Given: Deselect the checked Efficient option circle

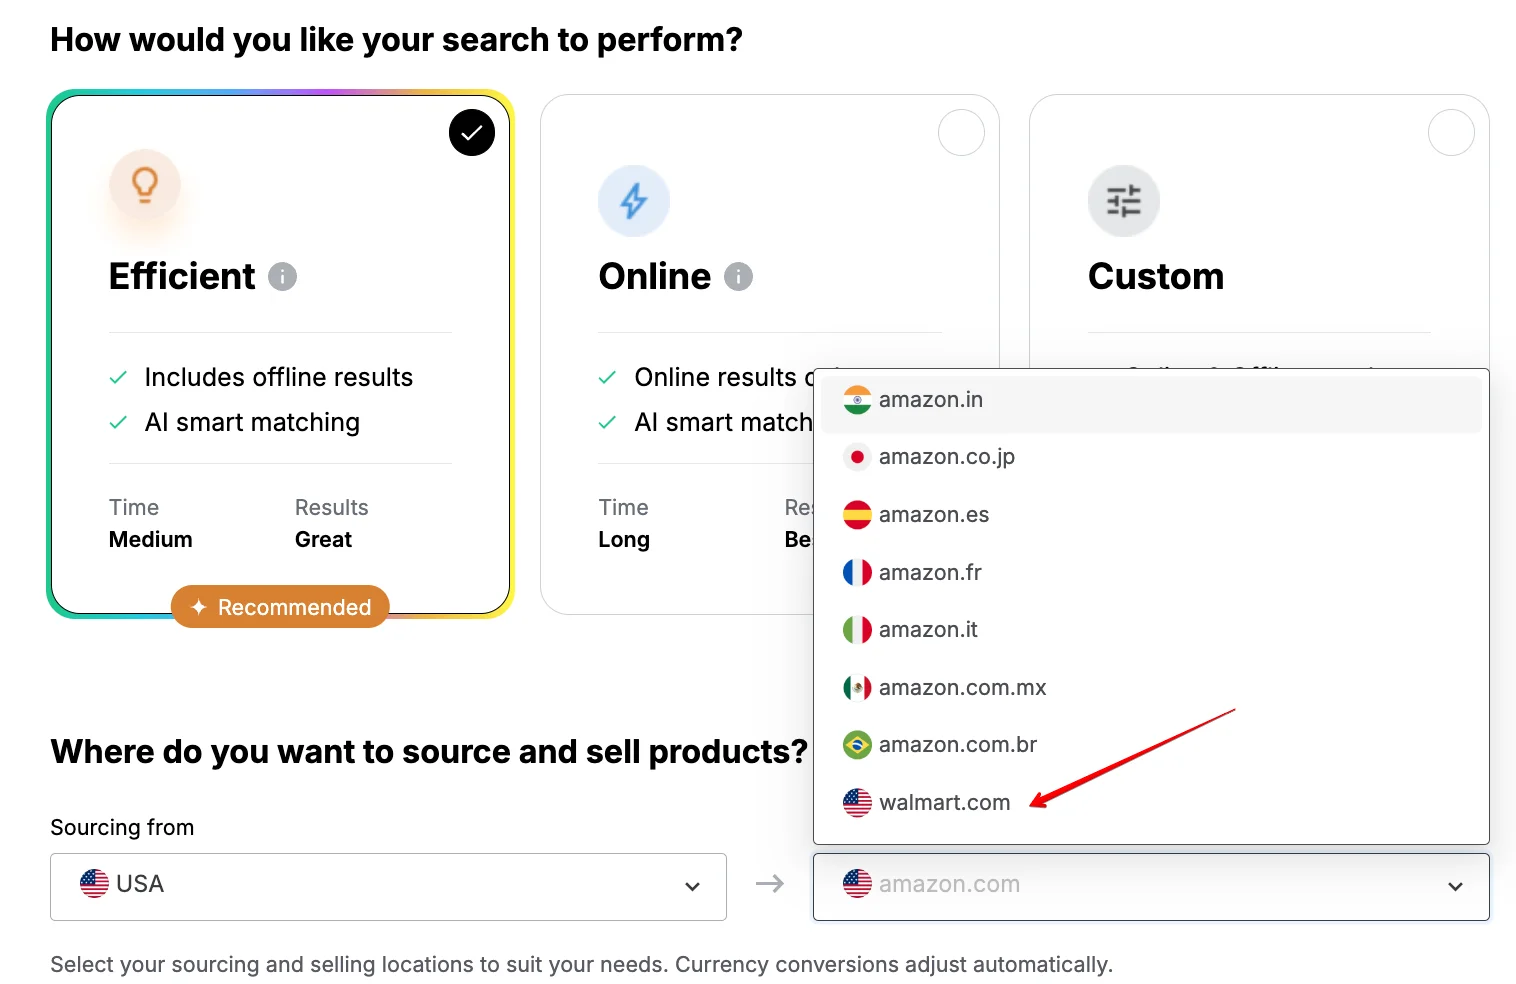Looking at the screenshot, I should pyautogui.click(x=472, y=133).
